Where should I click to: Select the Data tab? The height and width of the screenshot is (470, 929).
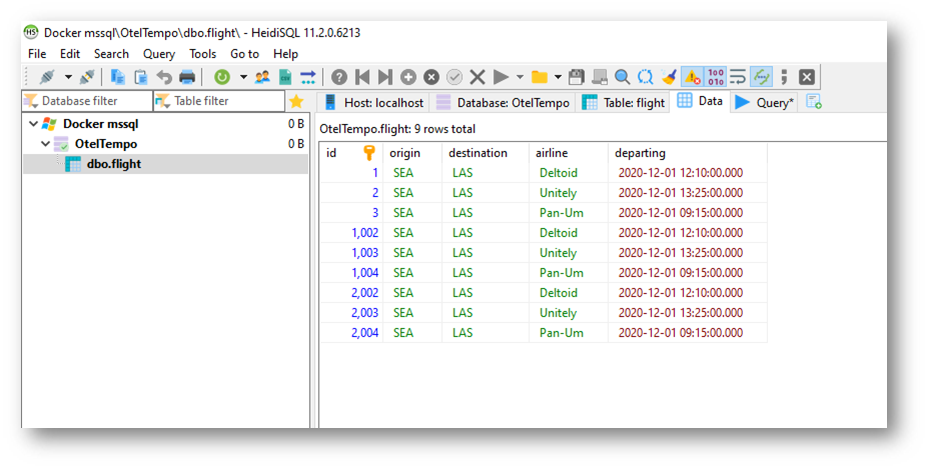coord(700,101)
